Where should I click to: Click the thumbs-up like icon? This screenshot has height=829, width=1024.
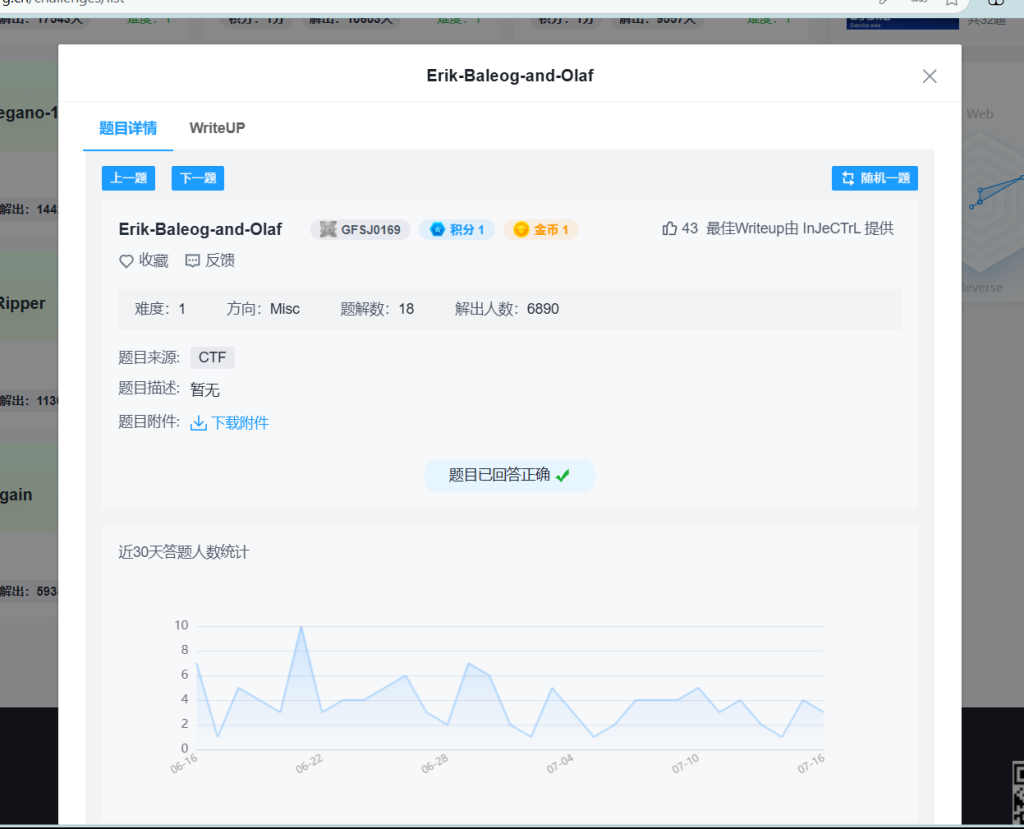pyautogui.click(x=670, y=229)
